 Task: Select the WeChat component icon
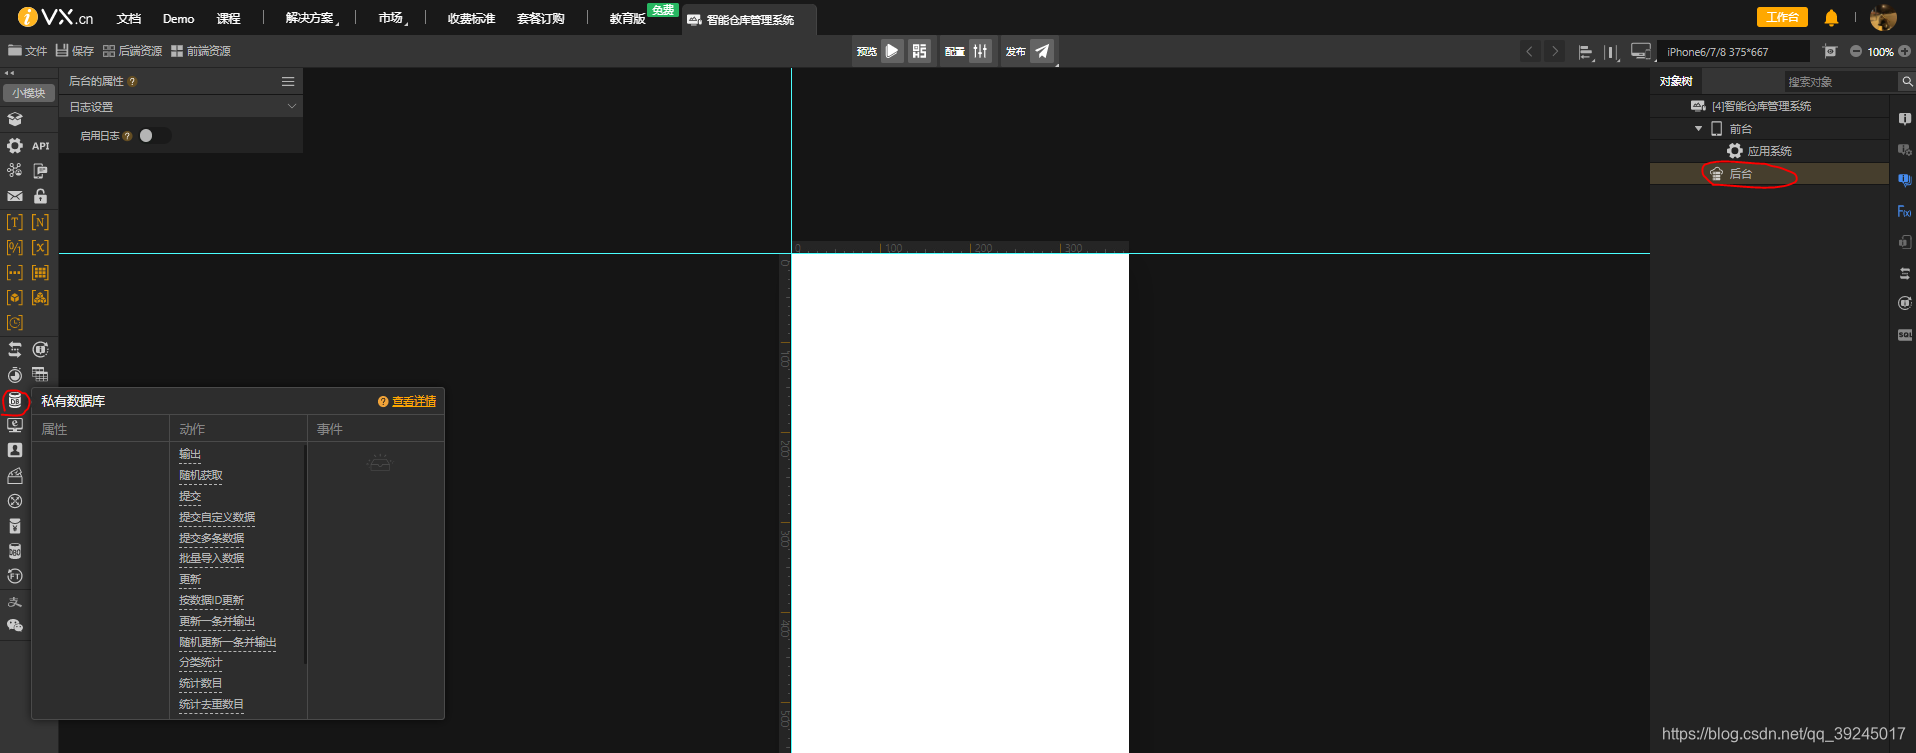tap(15, 626)
